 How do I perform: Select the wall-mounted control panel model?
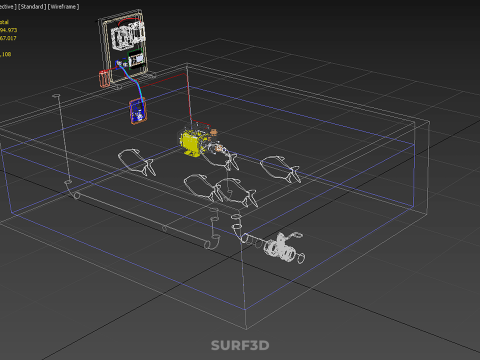(124, 46)
